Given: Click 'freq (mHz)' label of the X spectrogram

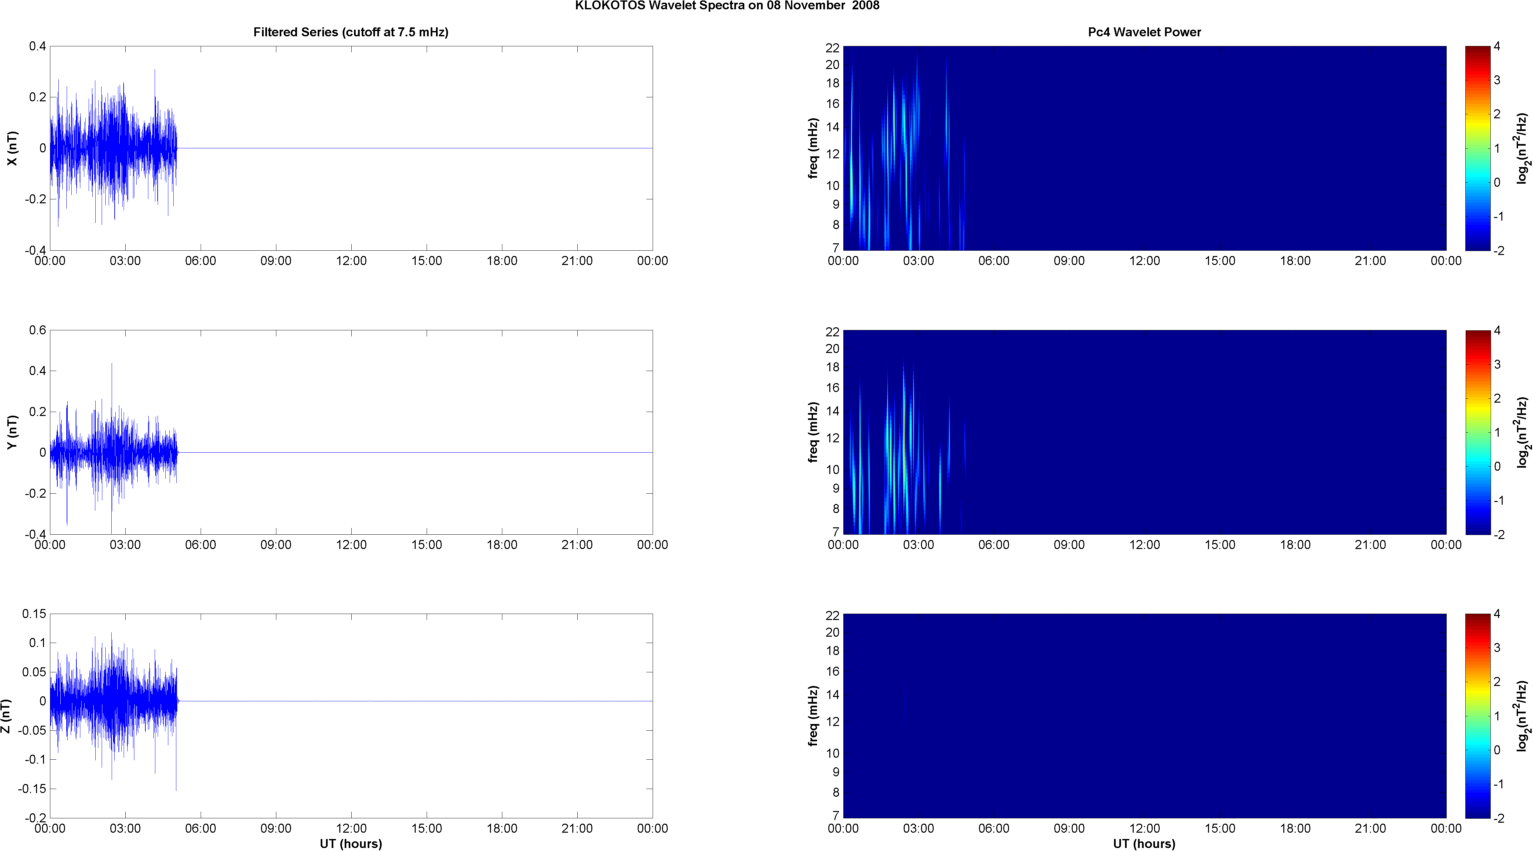Looking at the screenshot, I should [814, 148].
